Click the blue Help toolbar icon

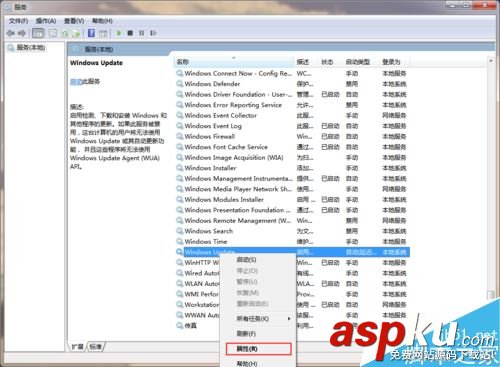[x=91, y=33]
